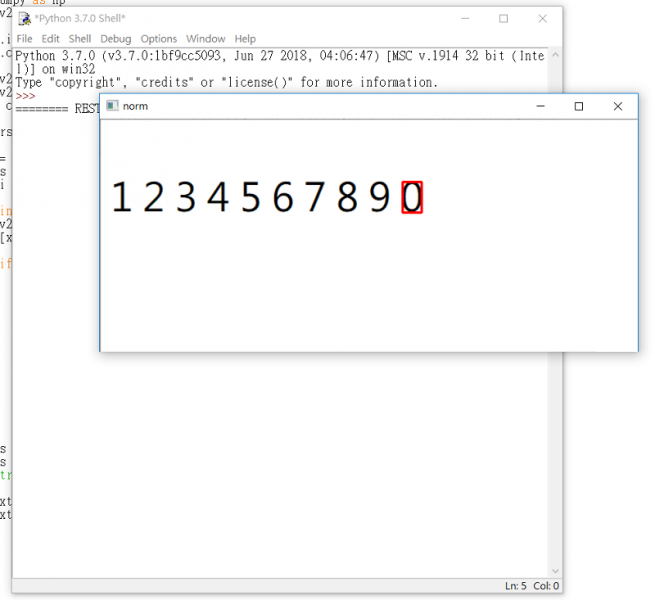The image size is (655, 600).
Task: Click the norm window title icon
Action: (112, 106)
